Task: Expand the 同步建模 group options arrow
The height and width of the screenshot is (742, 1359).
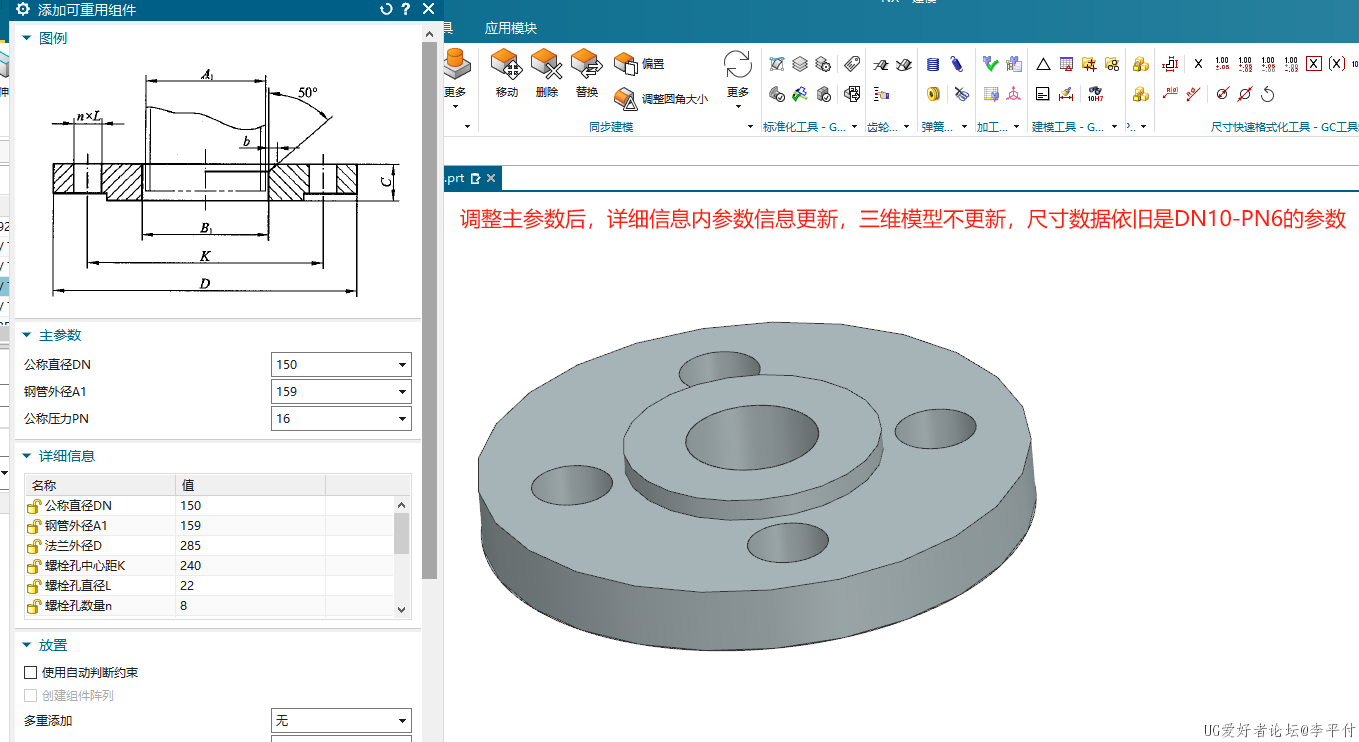Action: pos(751,127)
